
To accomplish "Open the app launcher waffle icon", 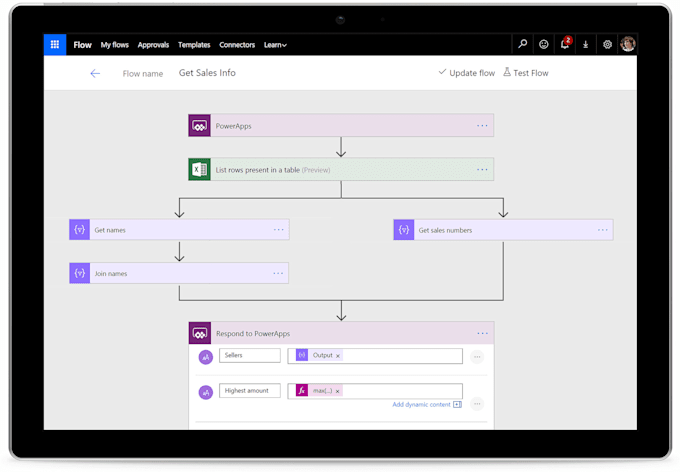I will point(55,45).
